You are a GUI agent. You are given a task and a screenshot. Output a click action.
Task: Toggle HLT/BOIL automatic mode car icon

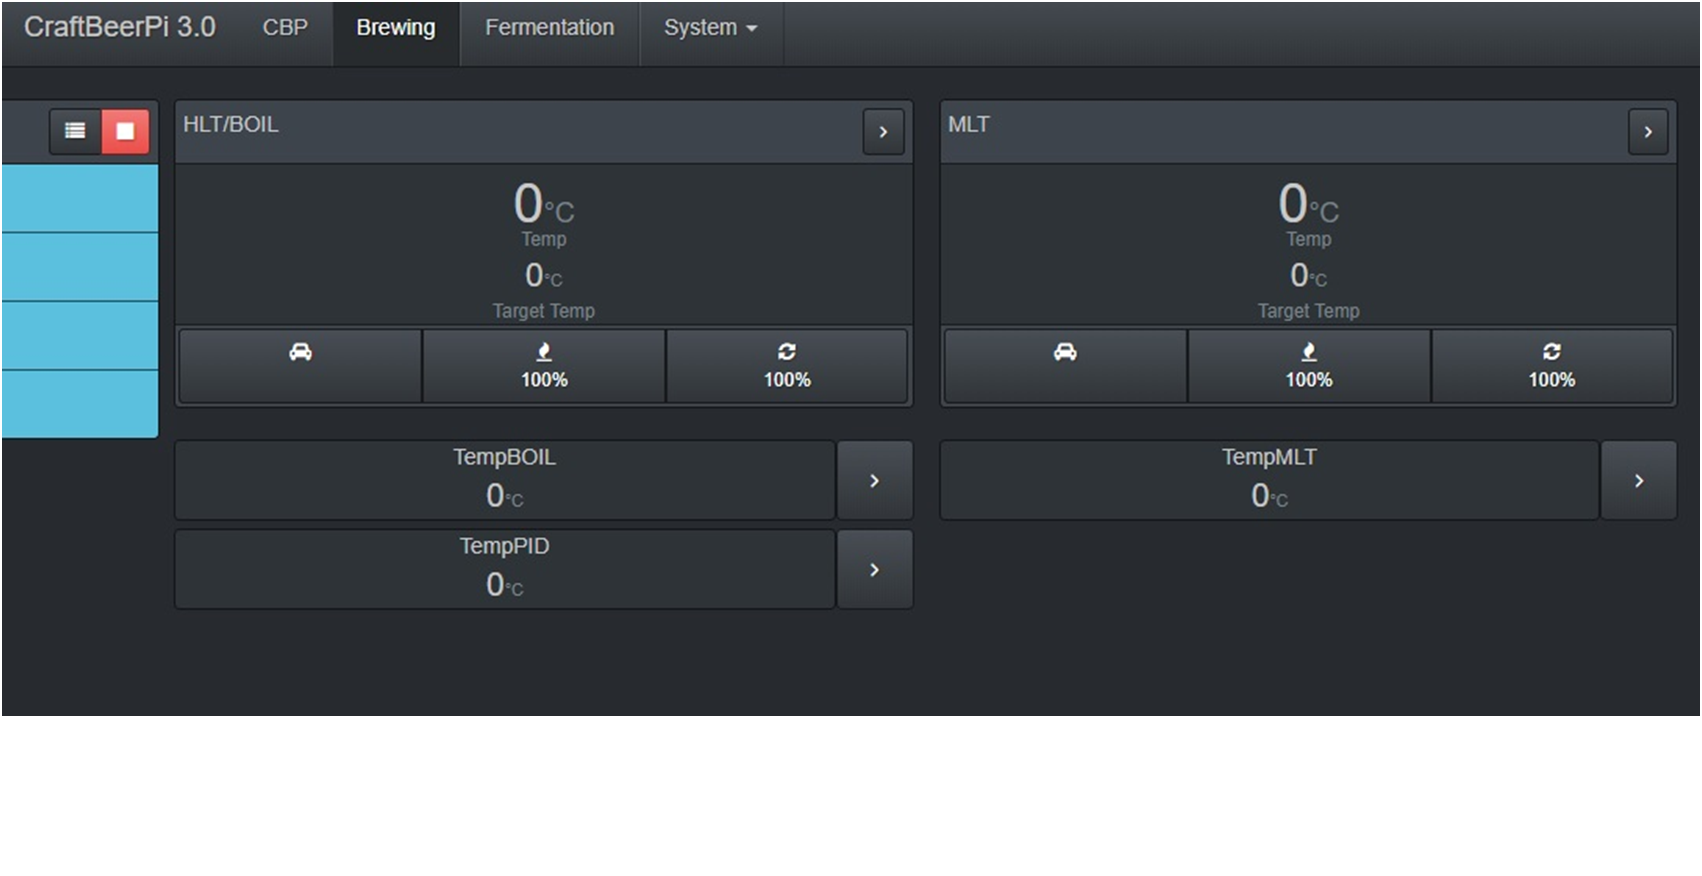click(300, 366)
